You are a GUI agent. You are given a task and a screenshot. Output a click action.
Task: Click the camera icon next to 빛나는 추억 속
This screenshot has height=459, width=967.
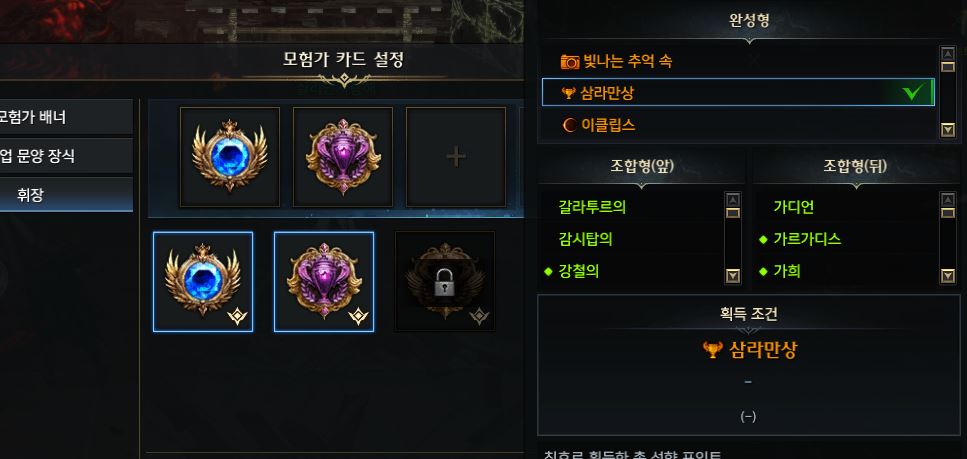point(570,62)
